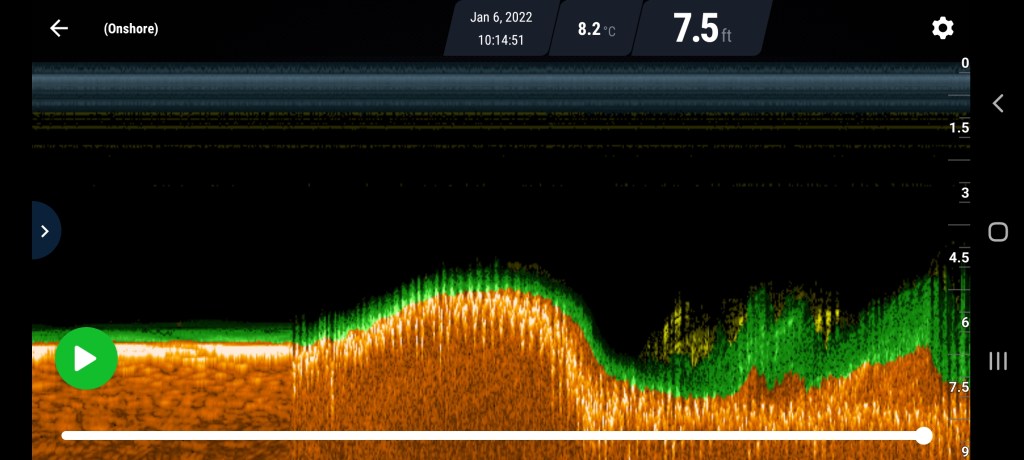Click the middle of the playback timeline track

(492, 436)
